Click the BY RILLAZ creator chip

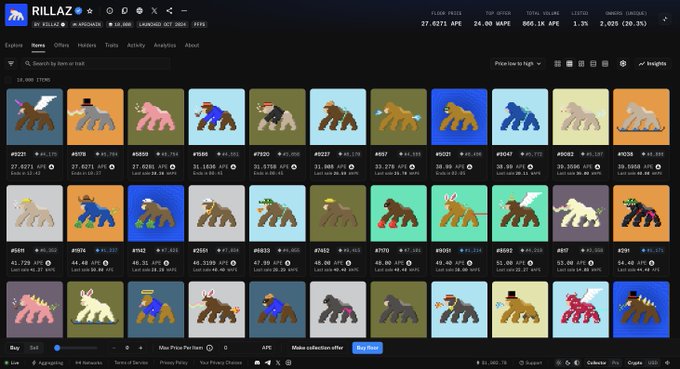[49, 24]
